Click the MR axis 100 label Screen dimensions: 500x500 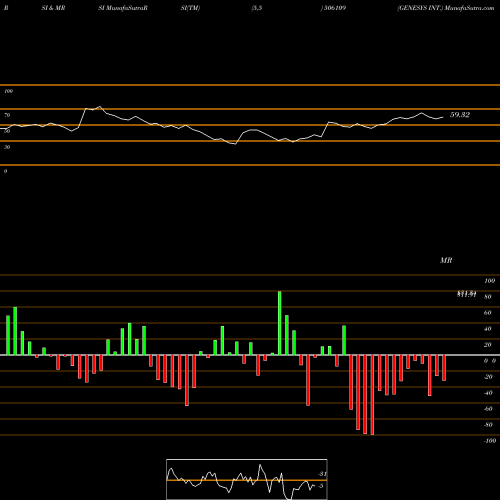click(489, 281)
